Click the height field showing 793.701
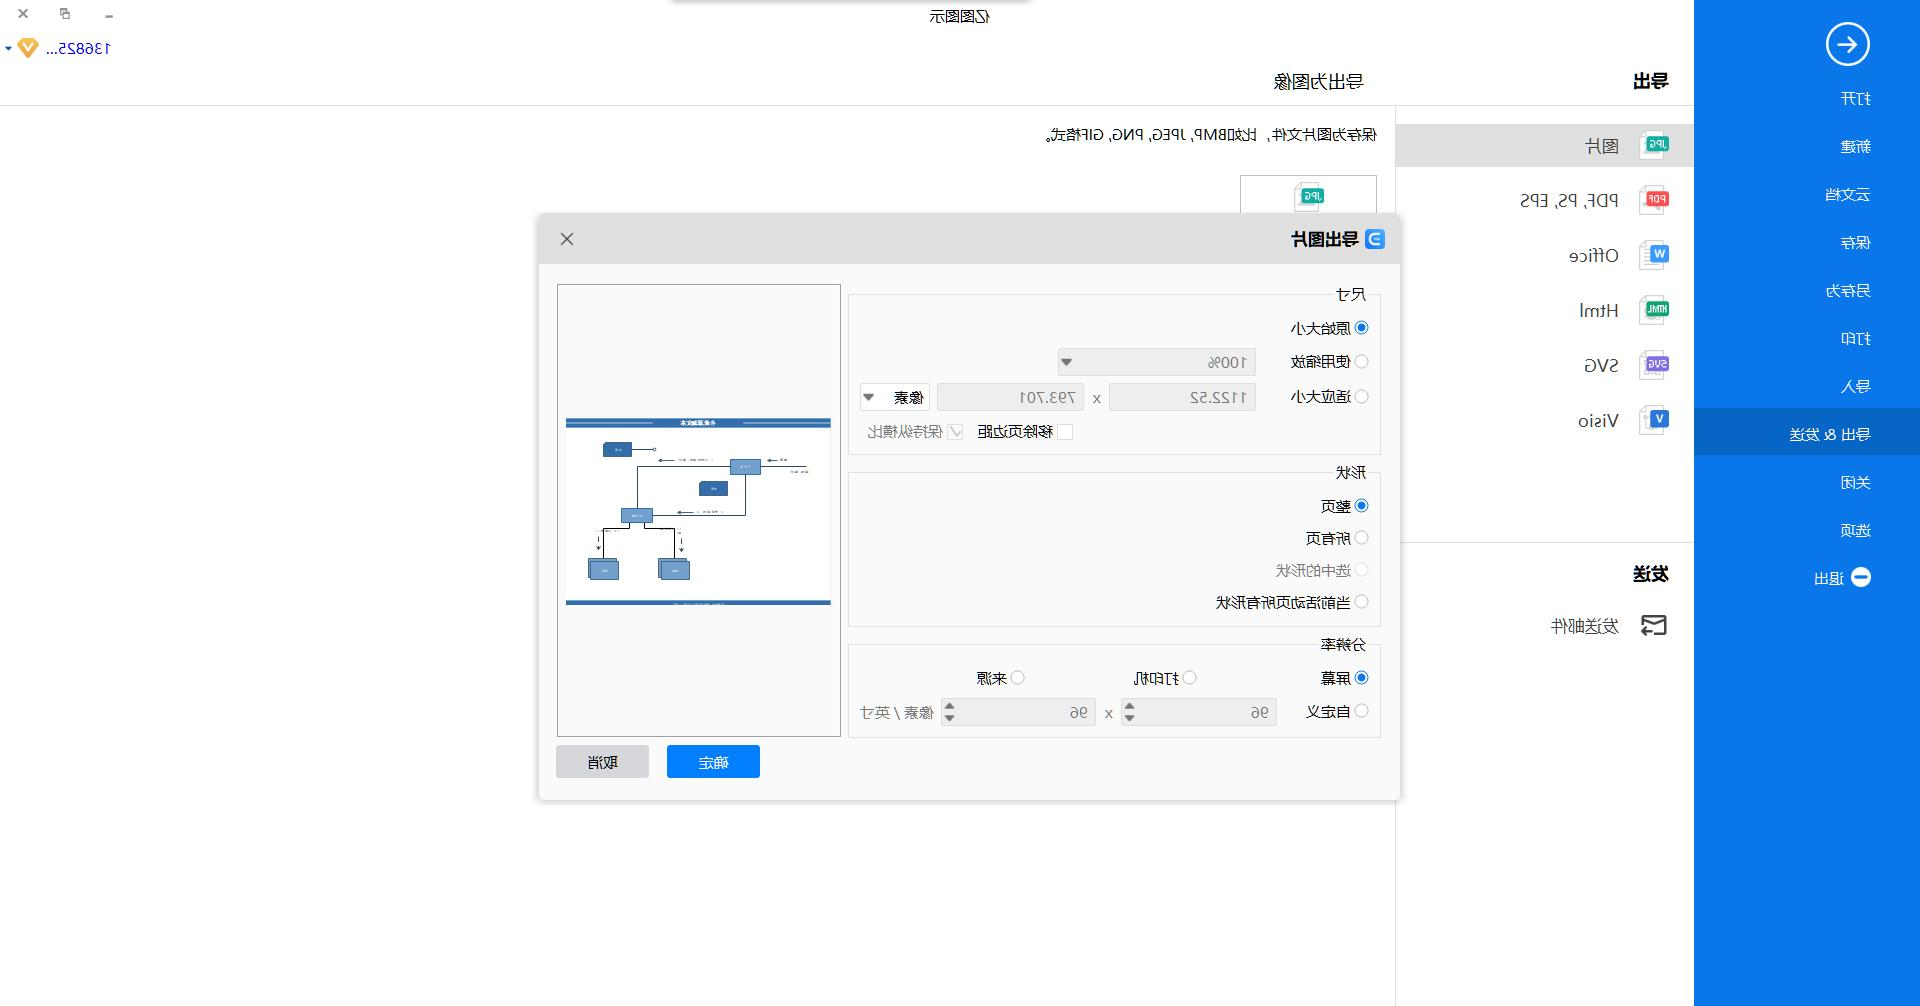This screenshot has width=1920, height=1006. [x=1010, y=397]
